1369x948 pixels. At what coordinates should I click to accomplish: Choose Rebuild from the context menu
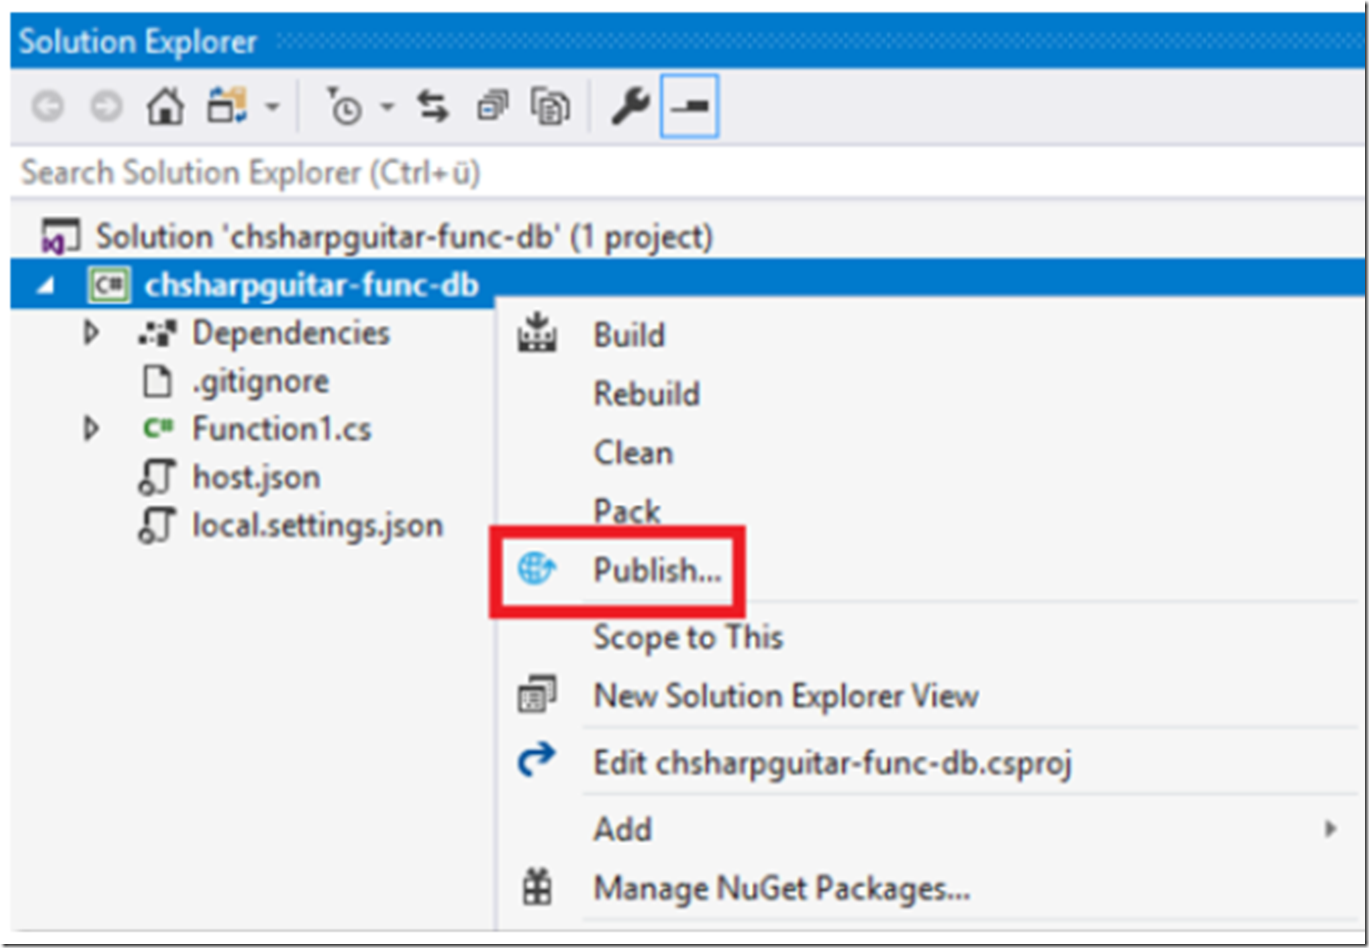coord(646,393)
